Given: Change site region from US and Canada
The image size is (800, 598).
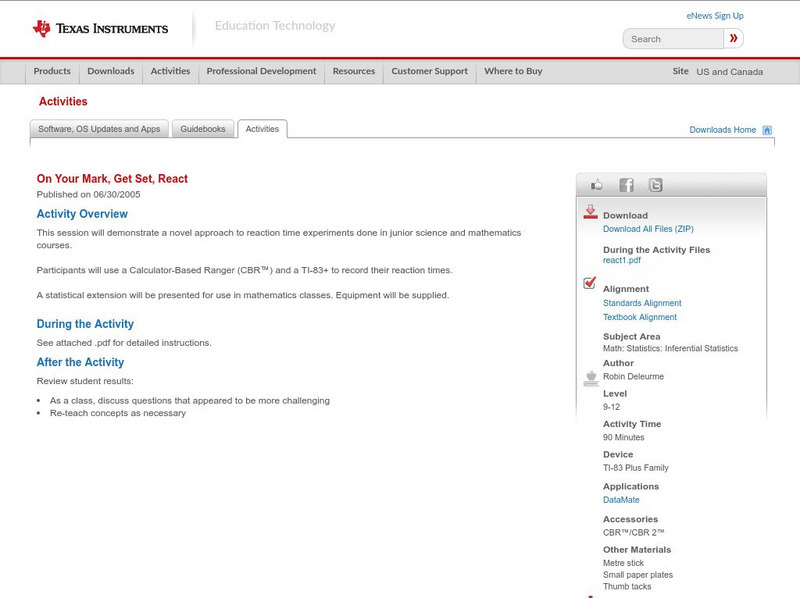Looking at the screenshot, I should [730, 72].
